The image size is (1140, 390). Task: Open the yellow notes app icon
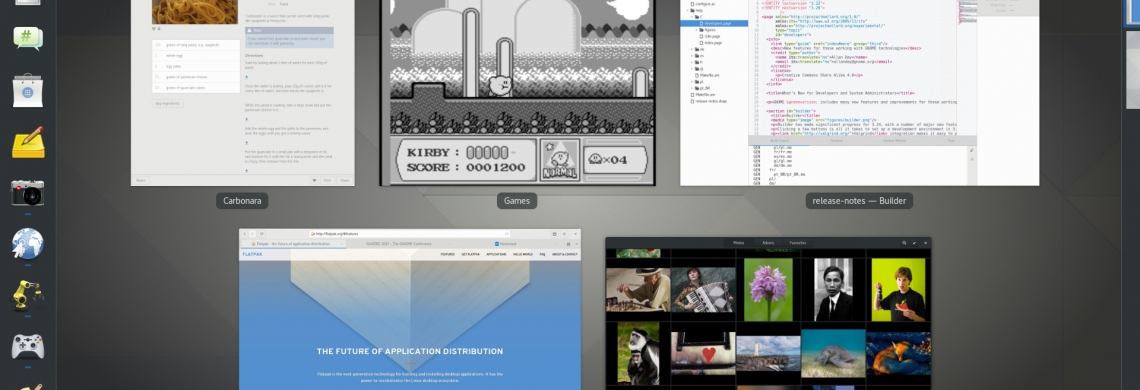tap(28, 143)
